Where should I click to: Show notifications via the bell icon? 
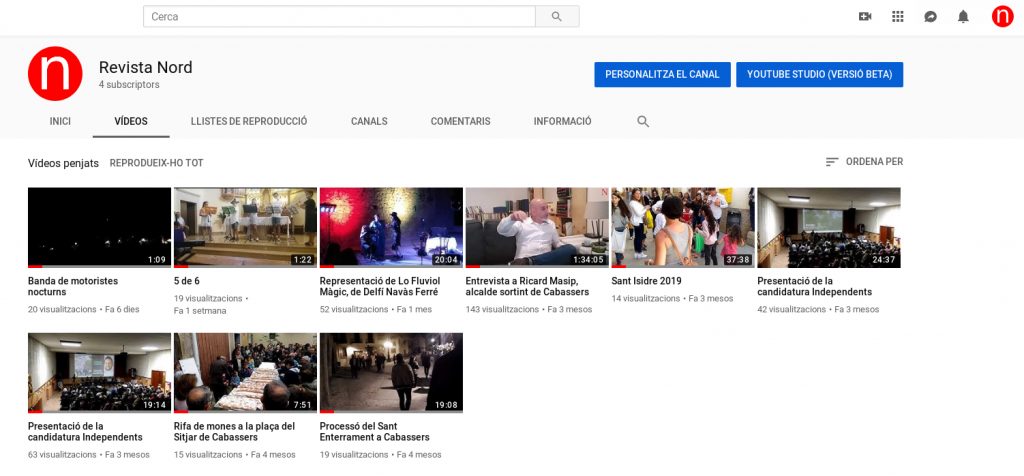coord(963,17)
